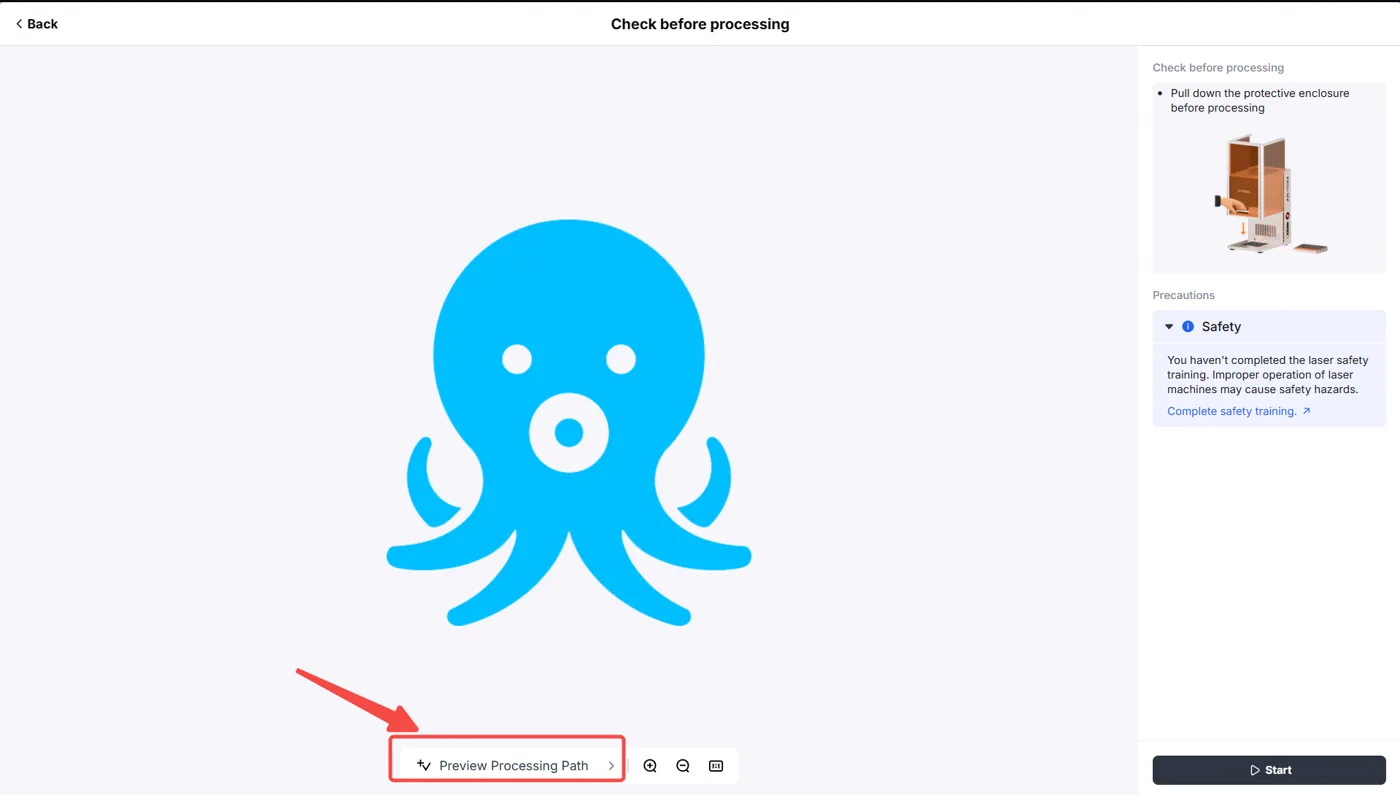This screenshot has height=795, width=1400.
Task: Collapse the Safety section triangle
Action: [x=1169, y=327]
